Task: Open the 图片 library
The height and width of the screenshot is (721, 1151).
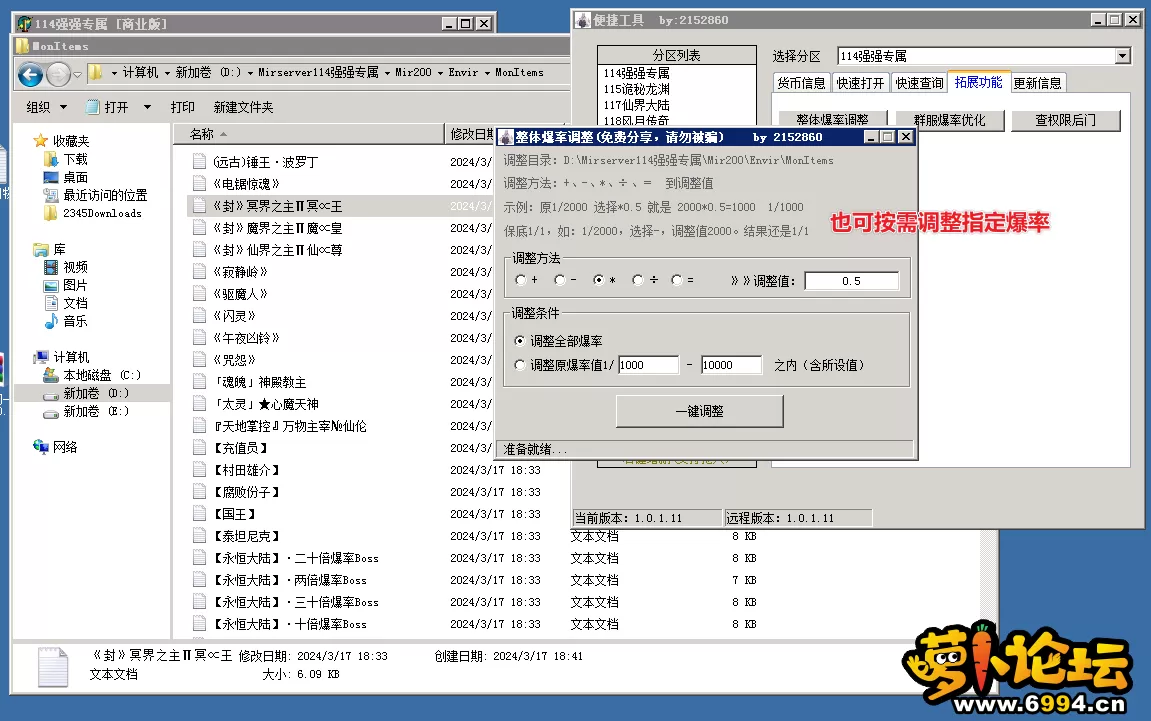Action: click(x=75, y=285)
